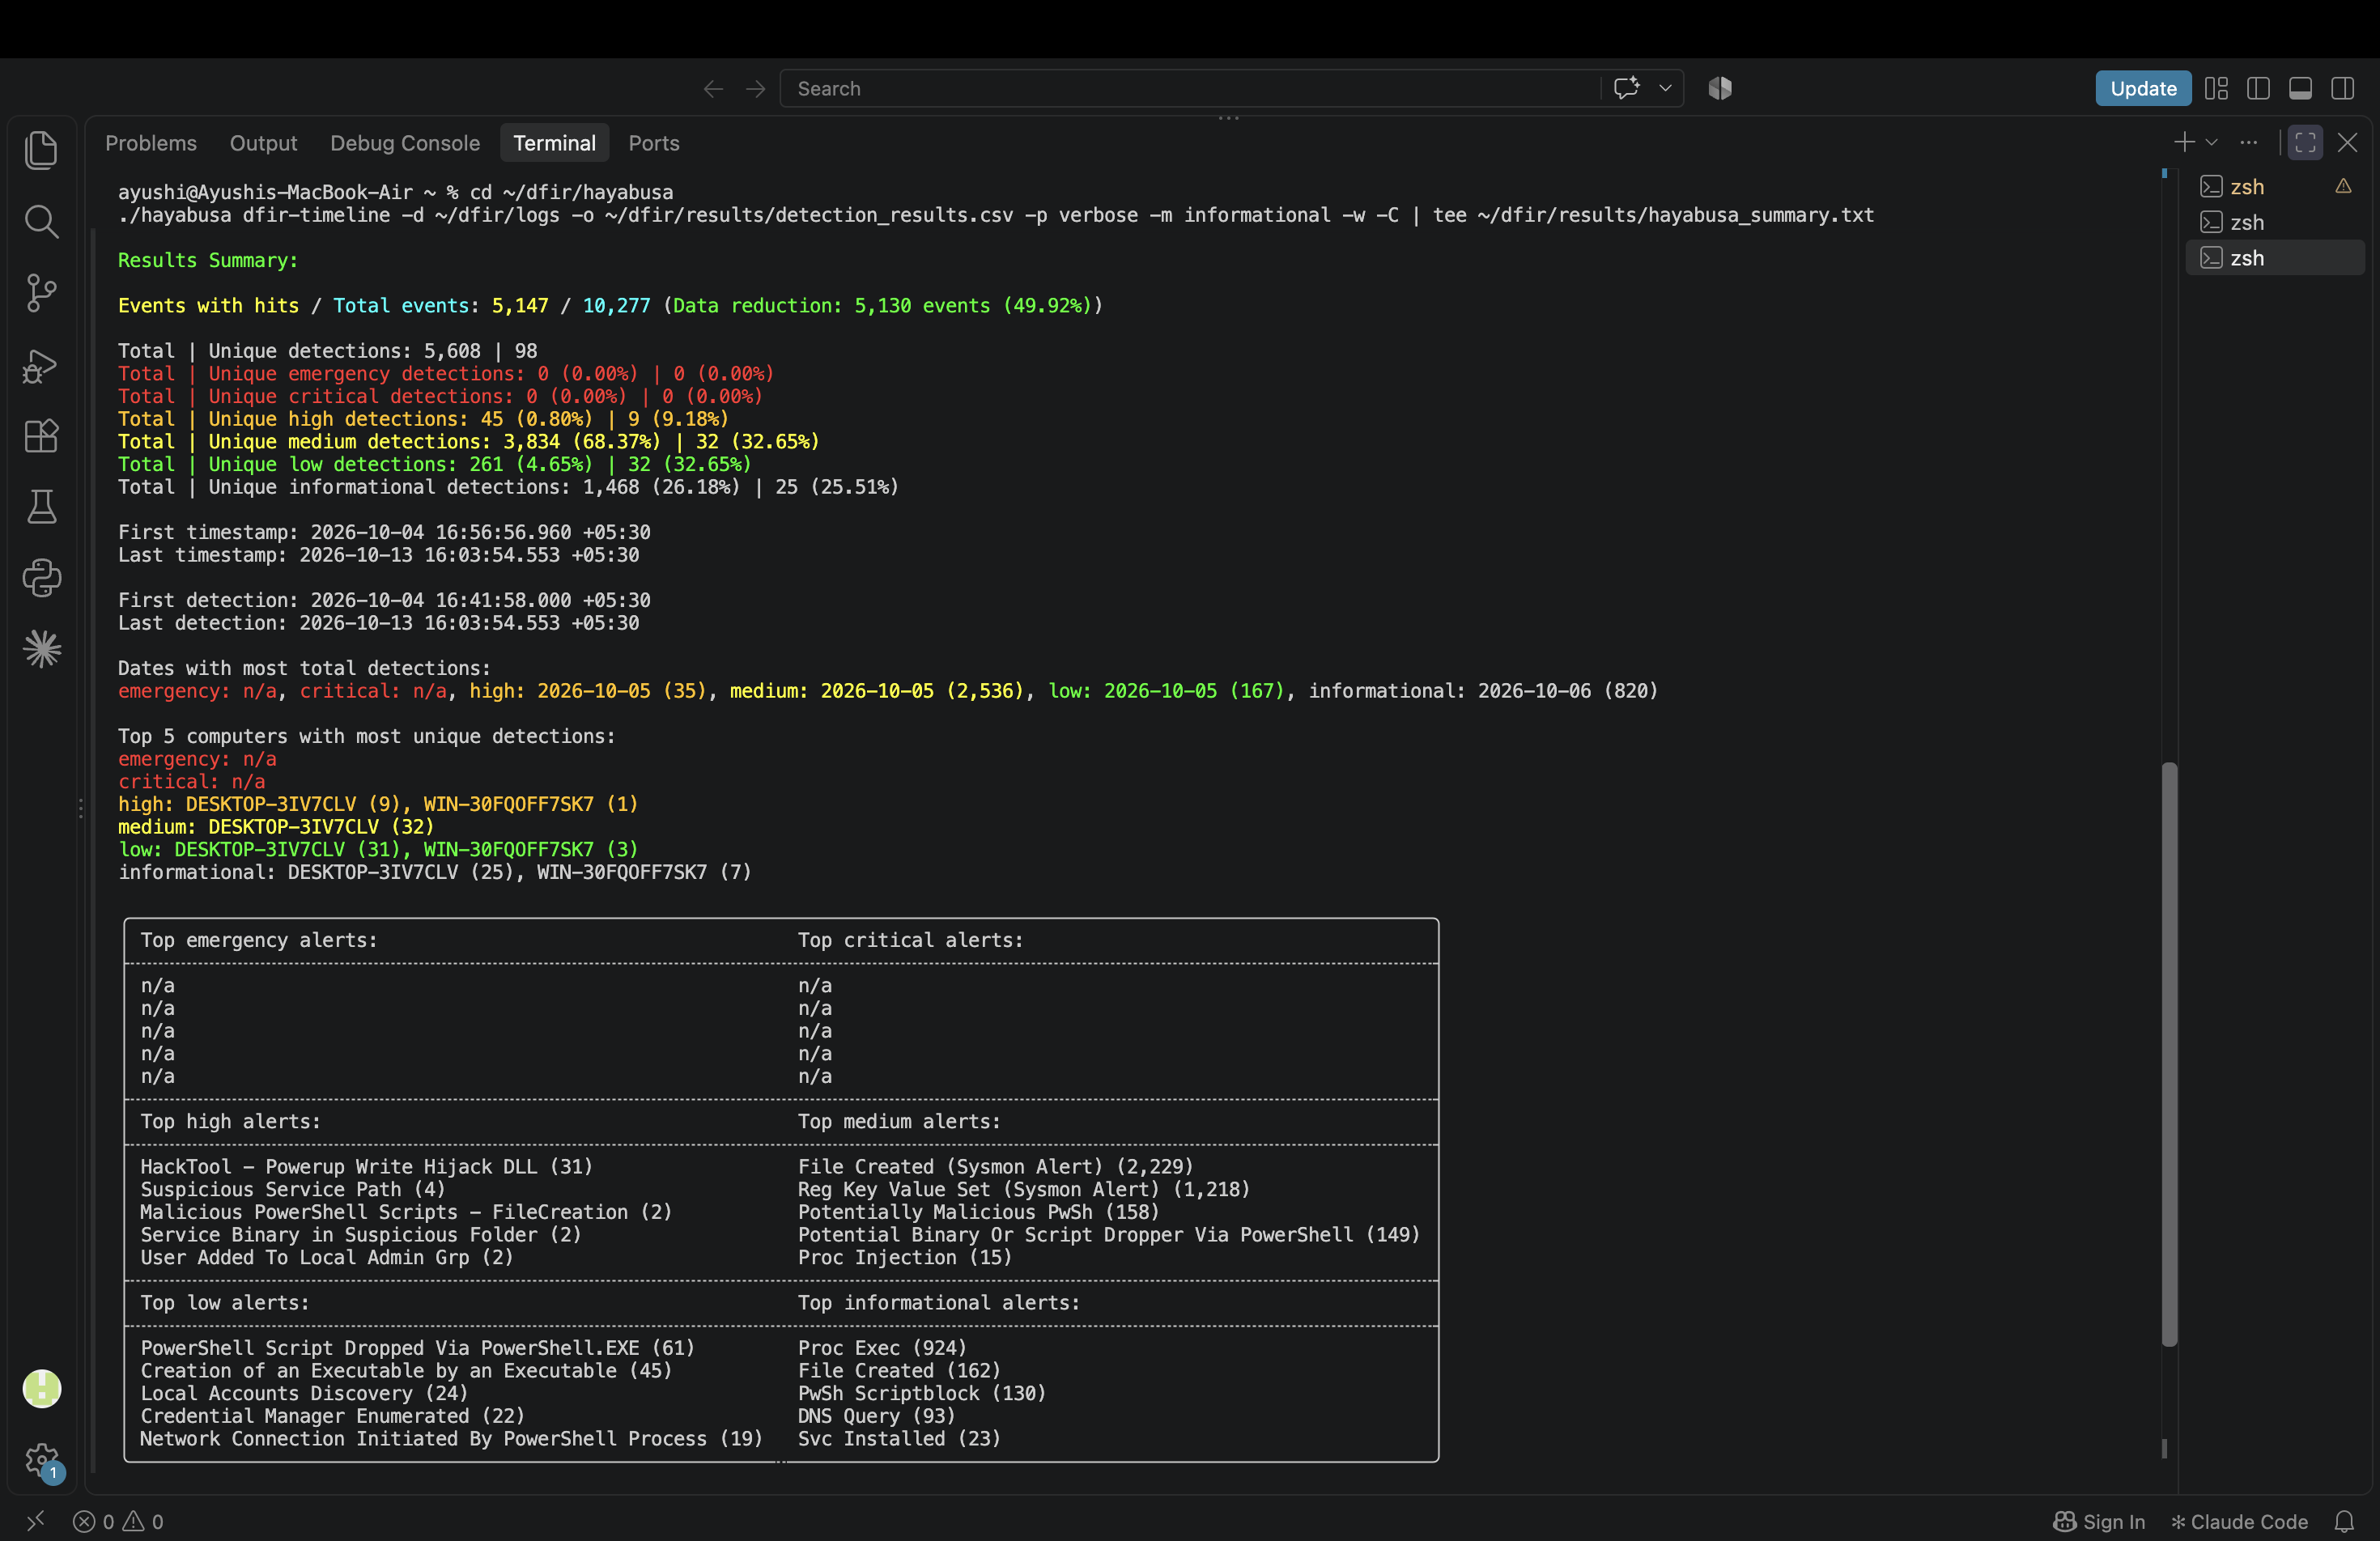Create a new terminal with plus button
The width and height of the screenshot is (2380, 1541).
pyautogui.click(x=2184, y=143)
